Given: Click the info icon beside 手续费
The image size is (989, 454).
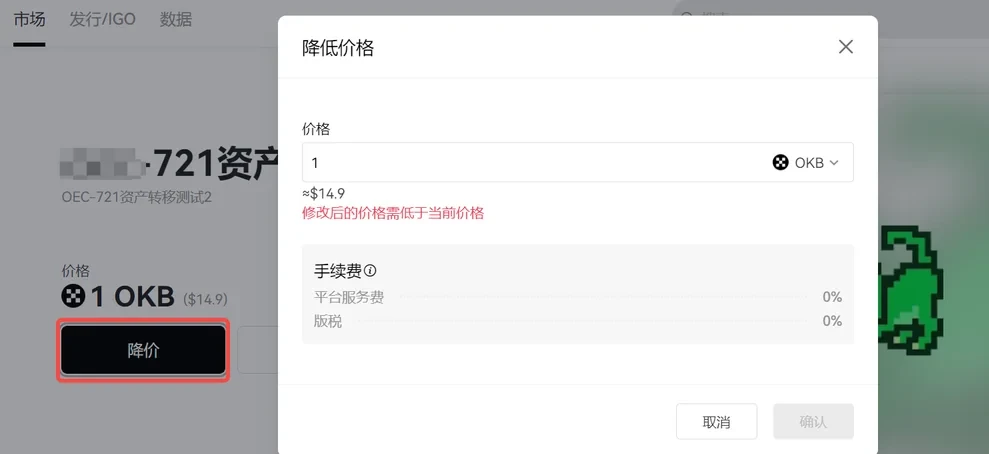Looking at the screenshot, I should pos(370,271).
